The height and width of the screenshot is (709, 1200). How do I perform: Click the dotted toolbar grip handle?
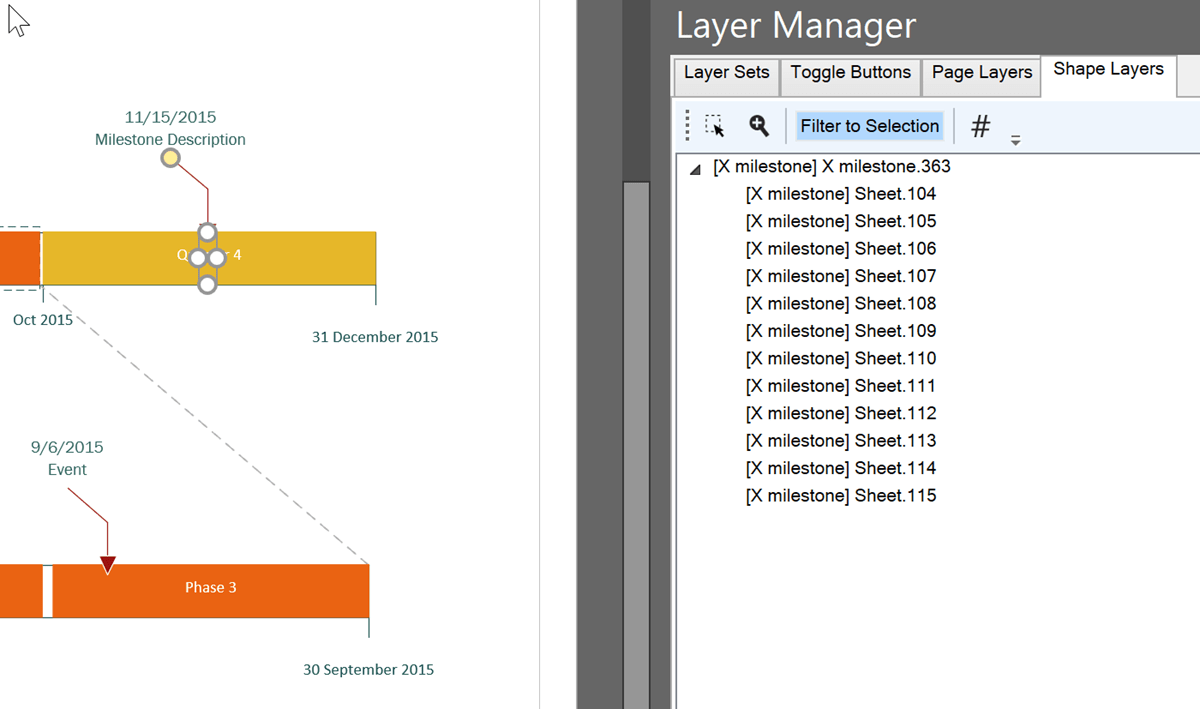click(x=688, y=127)
